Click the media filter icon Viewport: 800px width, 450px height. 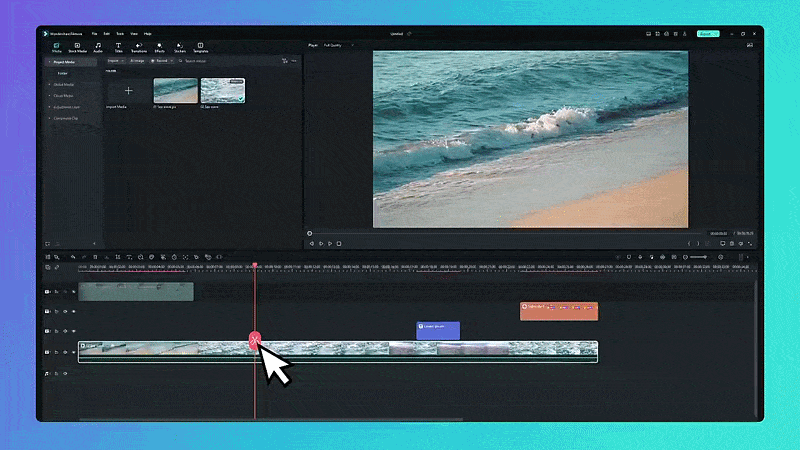click(x=285, y=61)
